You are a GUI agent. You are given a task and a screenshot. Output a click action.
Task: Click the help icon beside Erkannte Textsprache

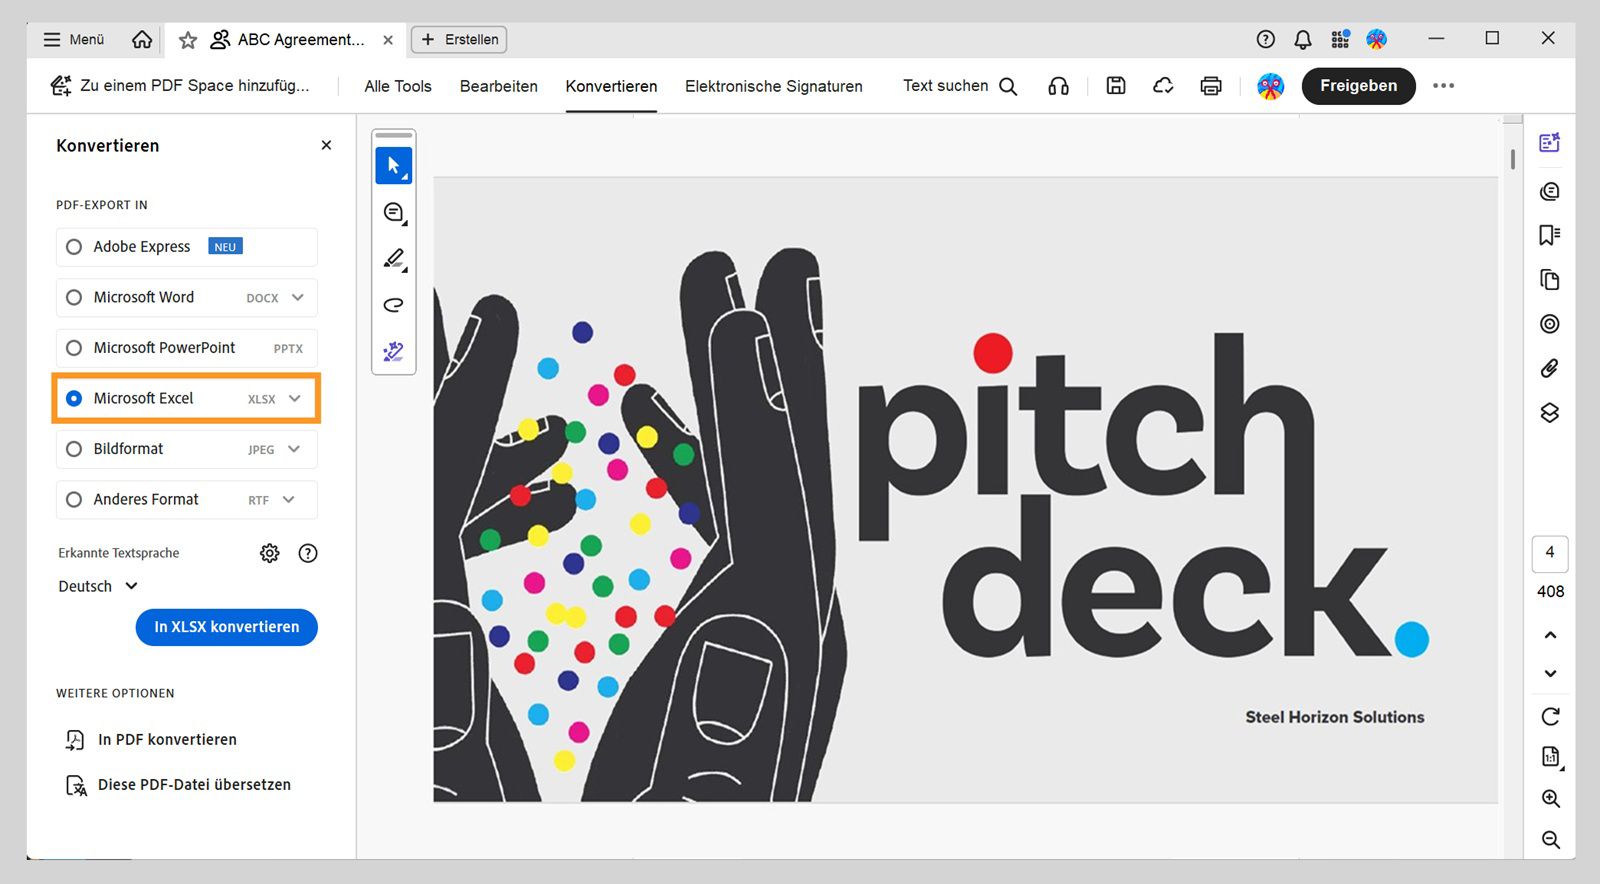pos(308,553)
